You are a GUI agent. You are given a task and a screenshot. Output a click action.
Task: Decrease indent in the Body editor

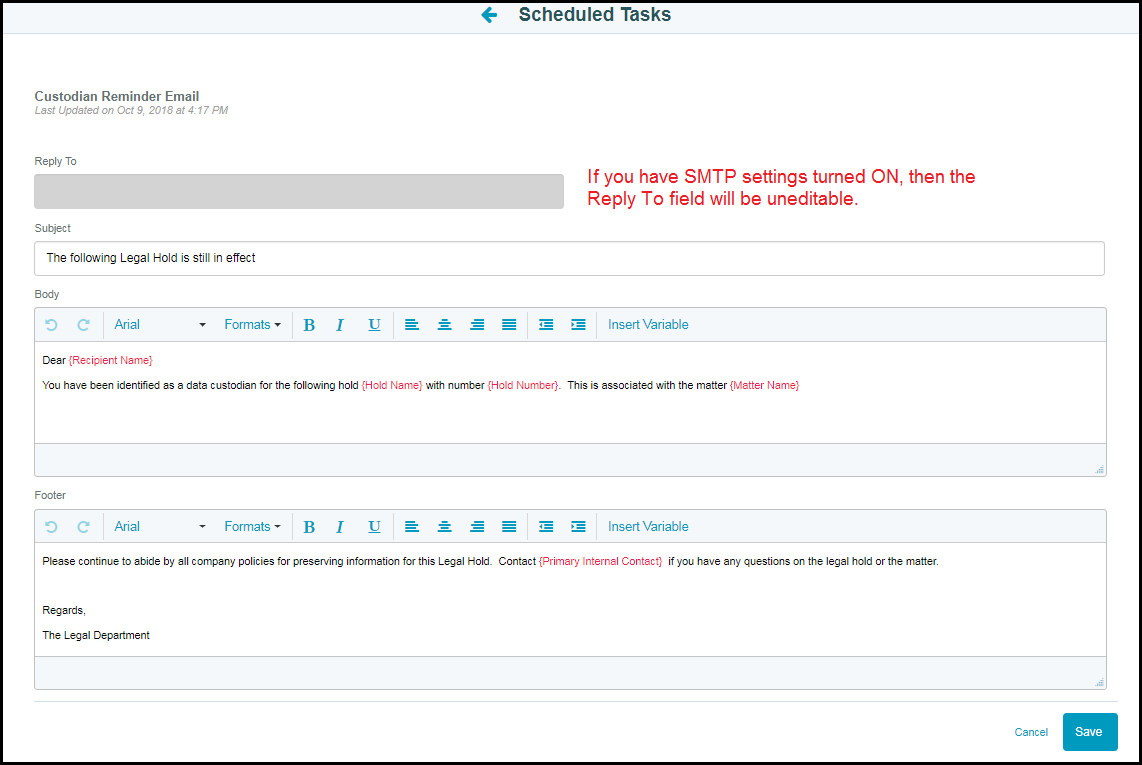tap(546, 325)
